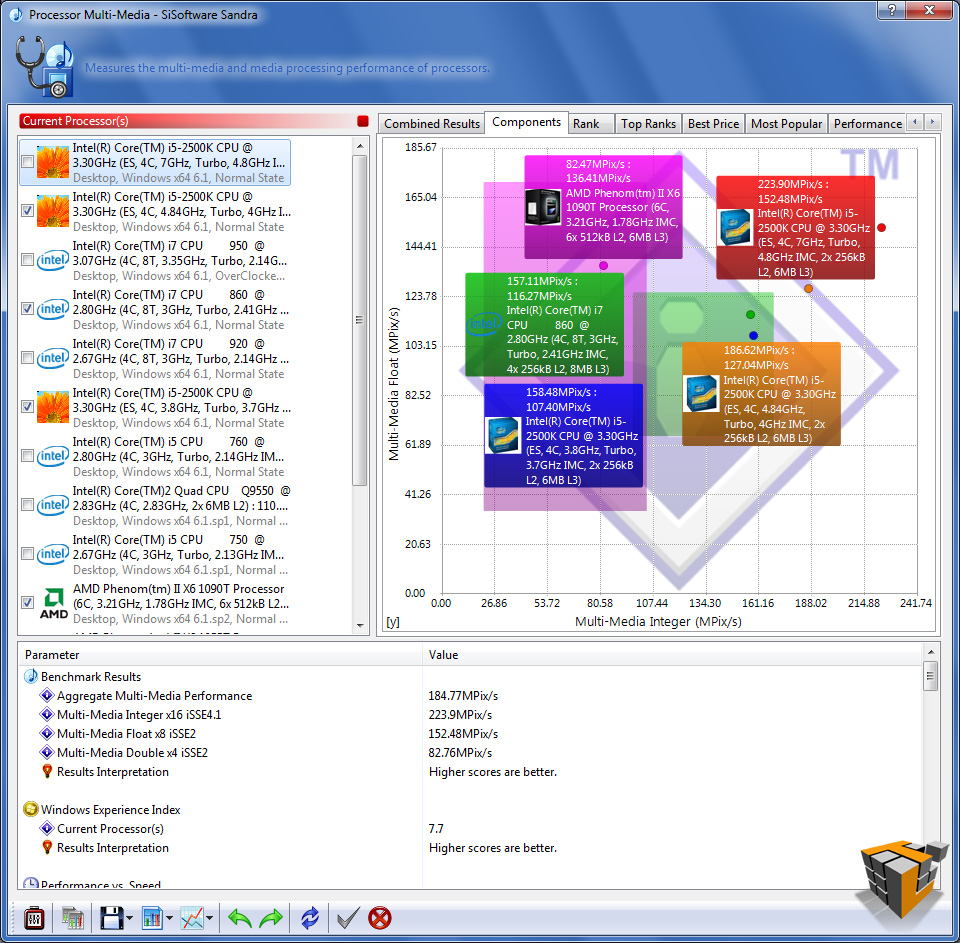Click the Performance vs. Speed clock icon

tap(31, 884)
